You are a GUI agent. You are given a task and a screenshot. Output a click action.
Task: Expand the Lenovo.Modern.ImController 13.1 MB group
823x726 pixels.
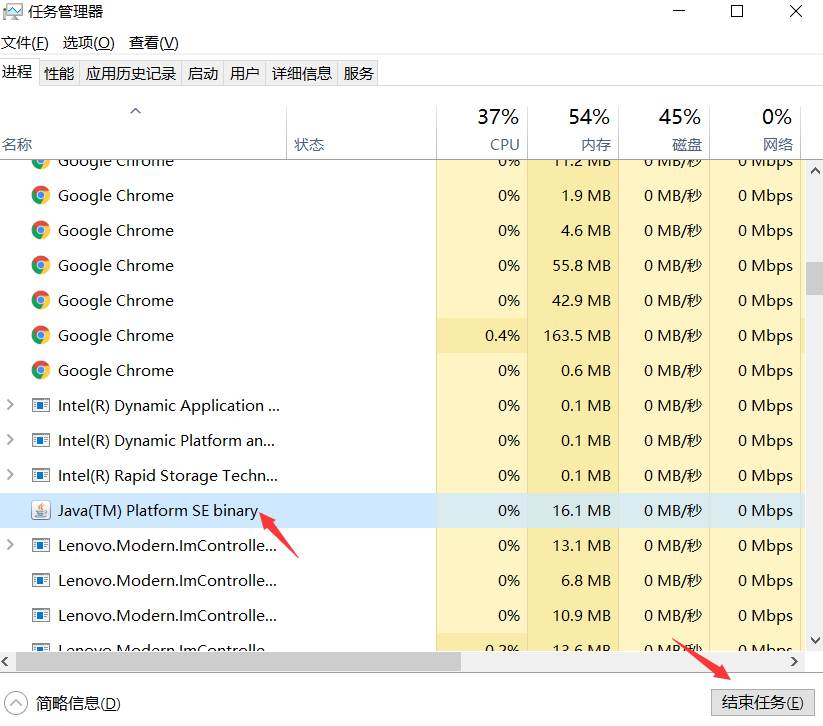tap(10, 545)
